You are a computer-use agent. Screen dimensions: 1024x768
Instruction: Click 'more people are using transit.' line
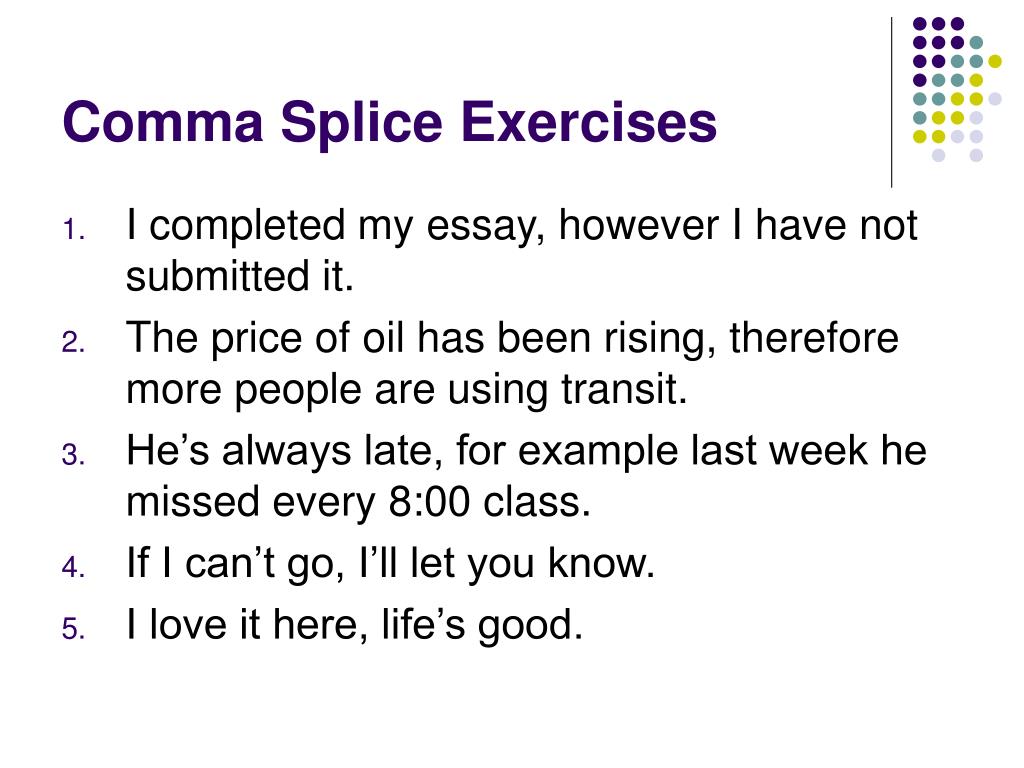407,390
